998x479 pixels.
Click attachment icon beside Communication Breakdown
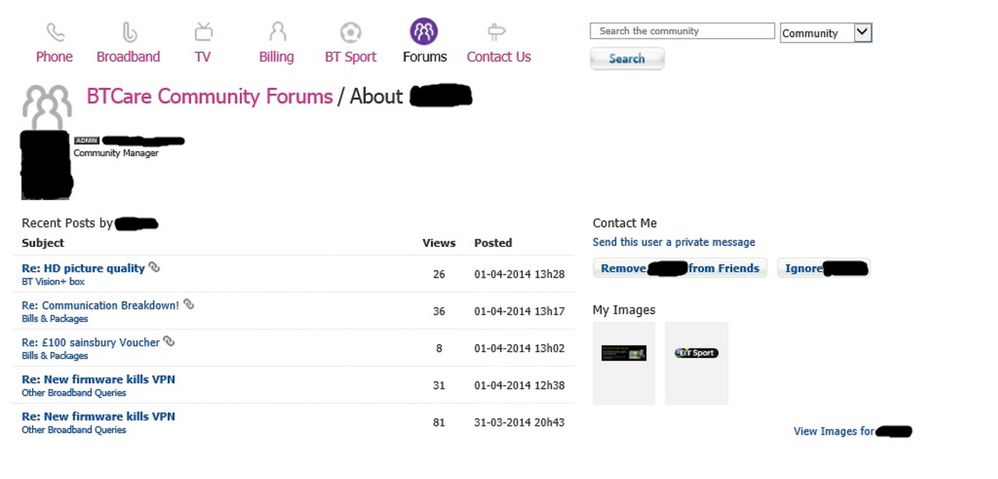coord(188,304)
